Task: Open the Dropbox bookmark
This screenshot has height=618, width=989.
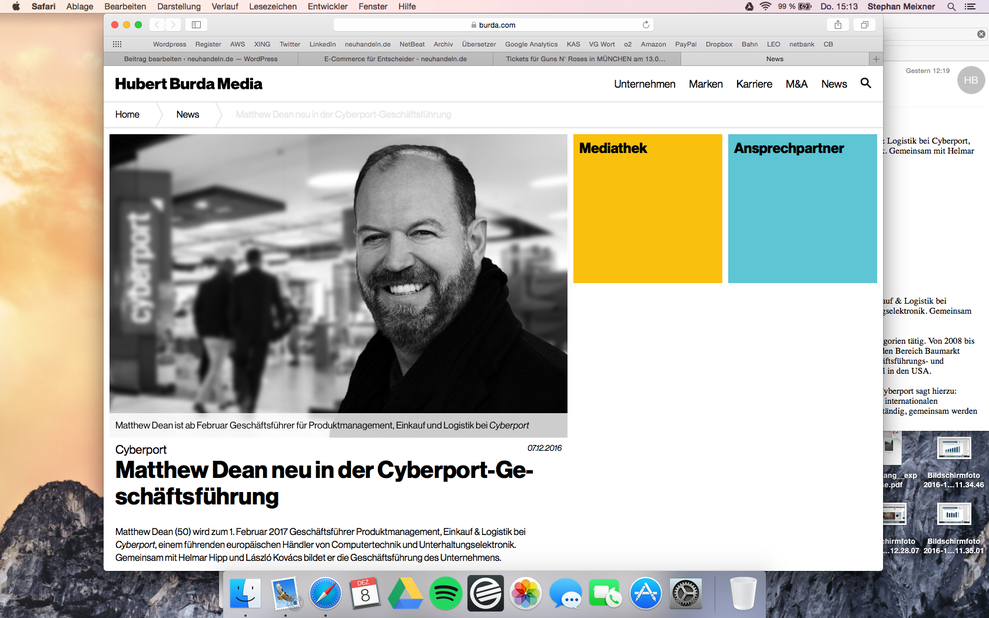Action: tap(719, 44)
